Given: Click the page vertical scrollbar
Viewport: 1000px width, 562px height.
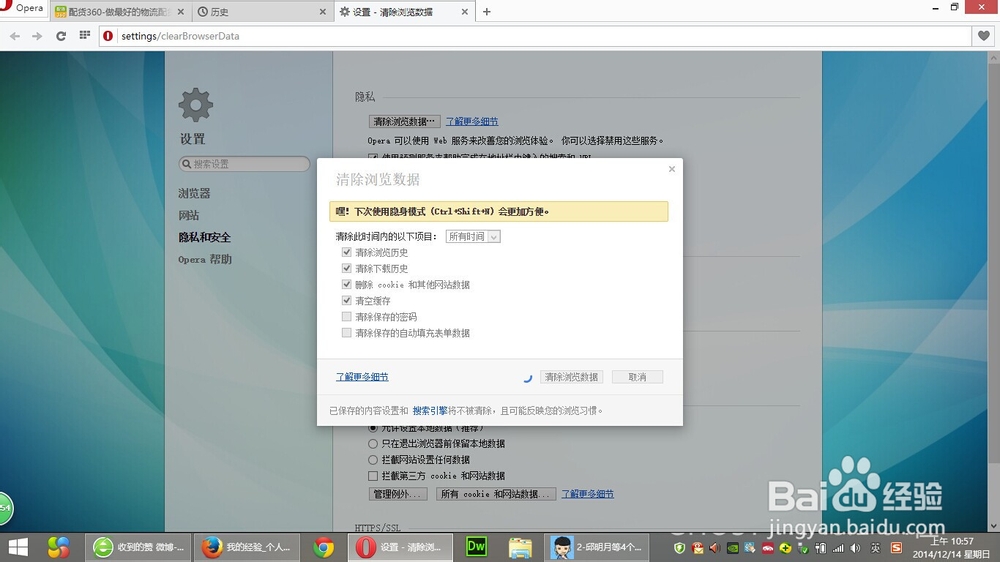Looking at the screenshot, I should tap(994, 291).
